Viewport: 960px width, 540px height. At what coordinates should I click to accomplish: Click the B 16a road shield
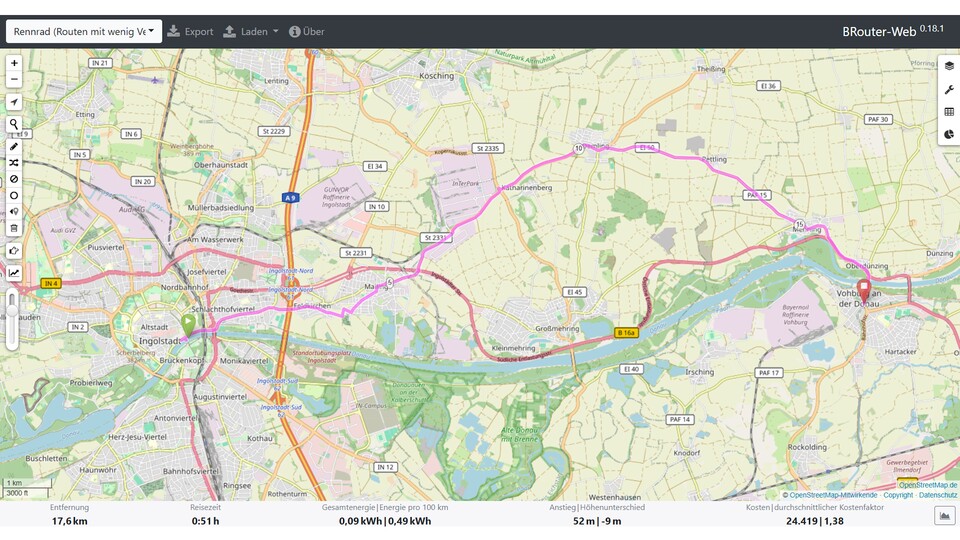(x=626, y=333)
